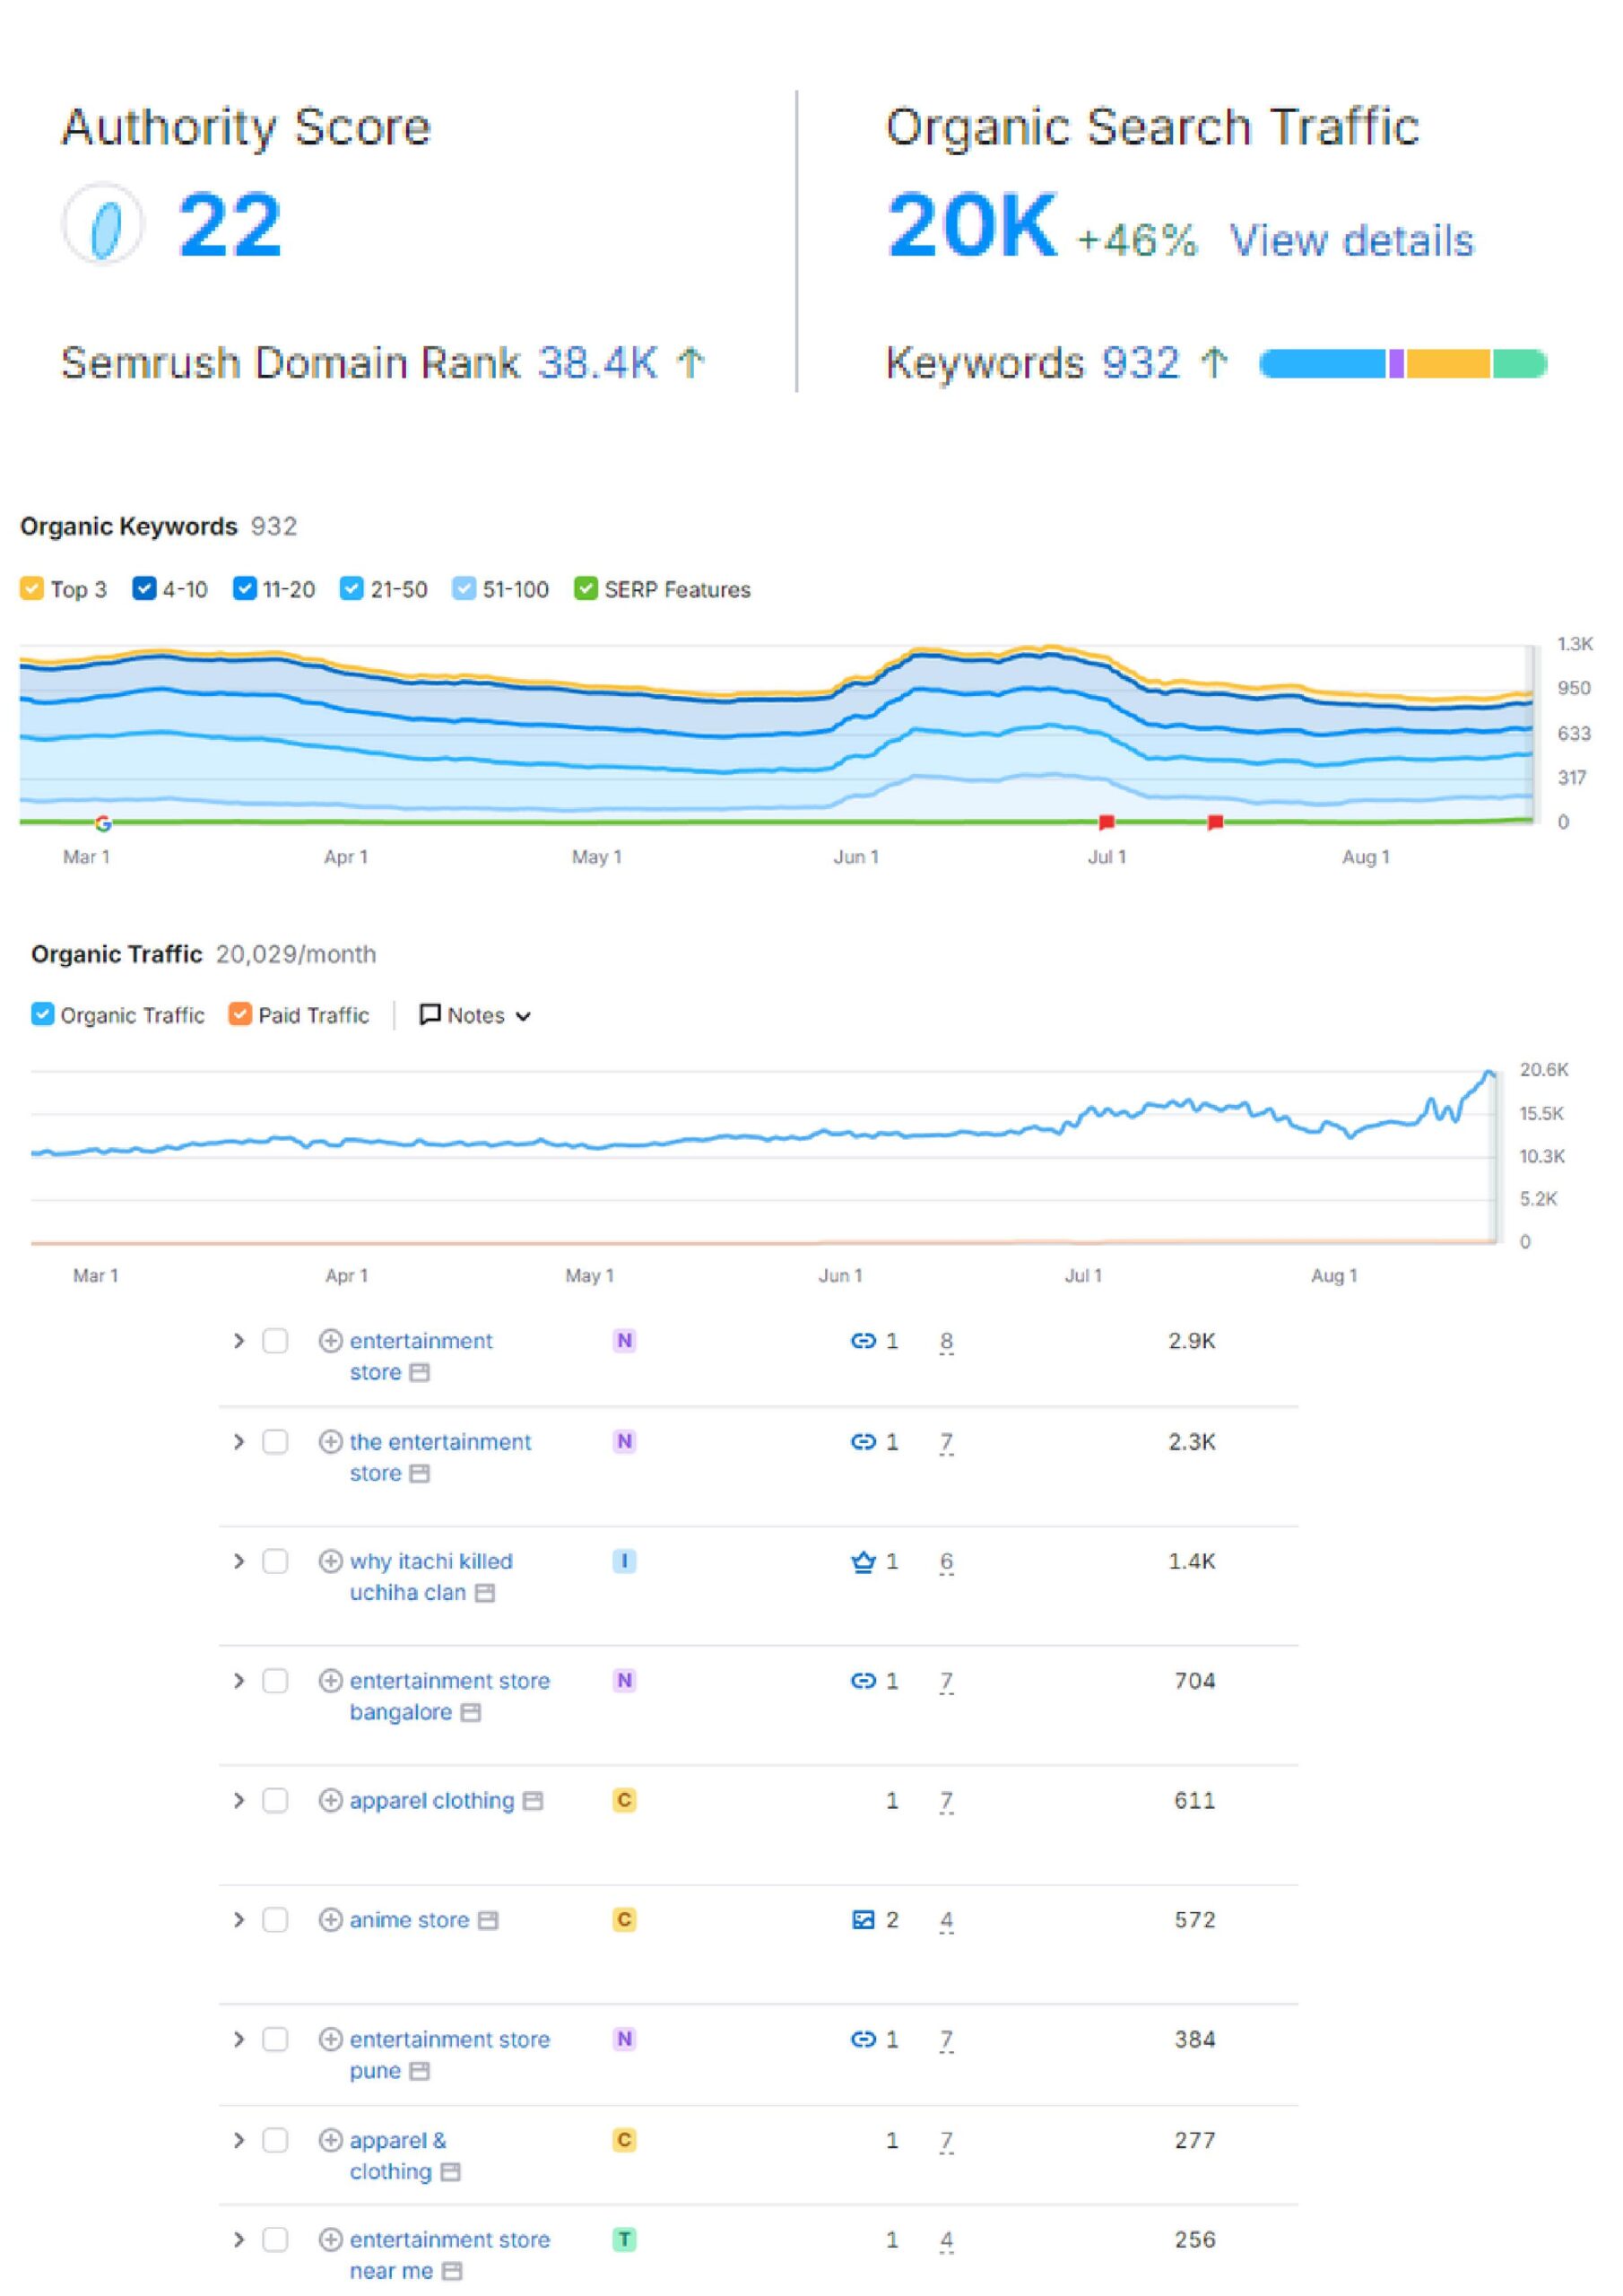Toggle the 11-20 positions checkbox
Screen dimensions: 1623x2296
point(244,588)
